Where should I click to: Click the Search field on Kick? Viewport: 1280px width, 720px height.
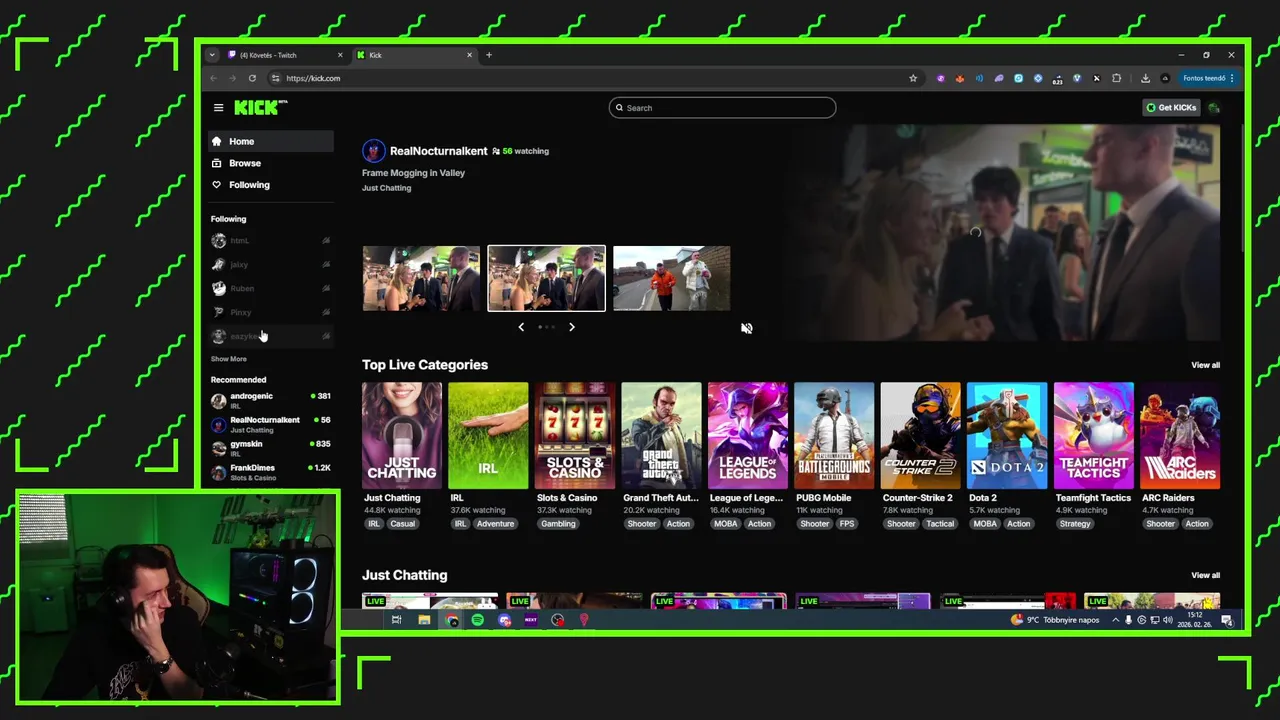point(722,108)
